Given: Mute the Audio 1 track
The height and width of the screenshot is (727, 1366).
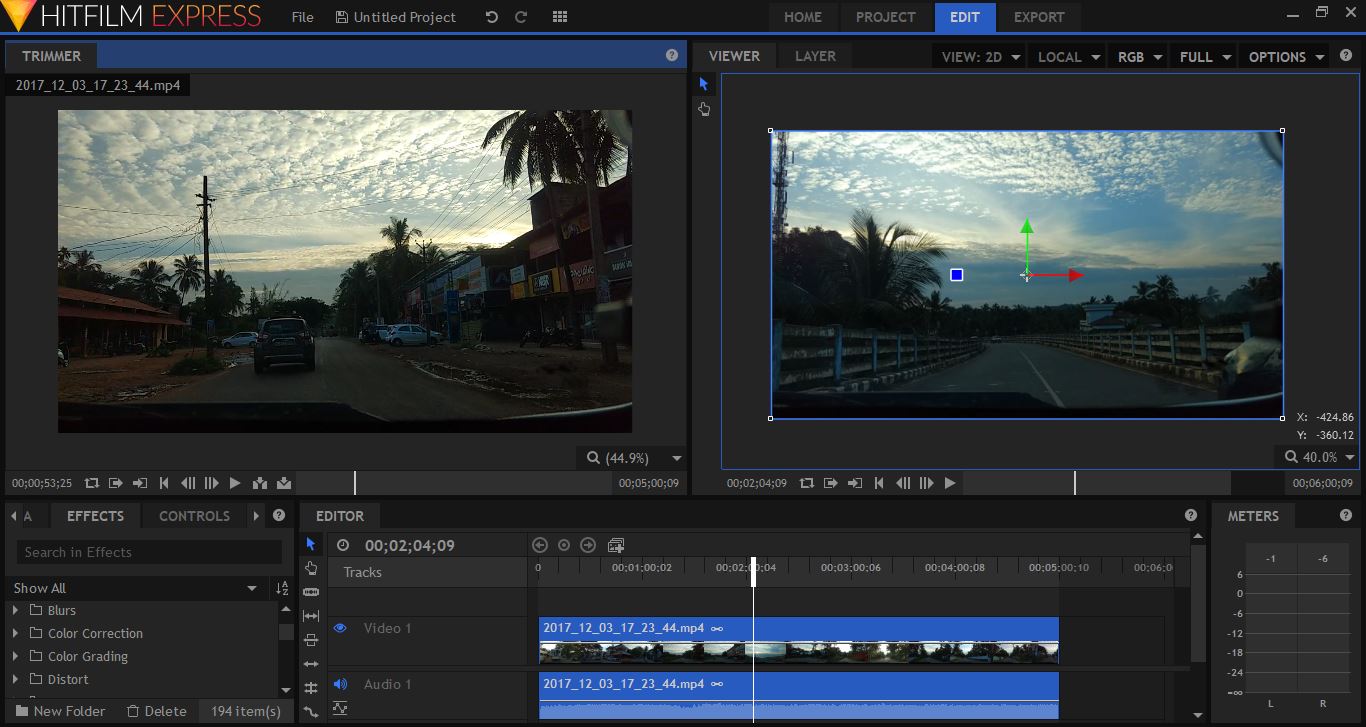Looking at the screenshot, I should click(340, 684).
